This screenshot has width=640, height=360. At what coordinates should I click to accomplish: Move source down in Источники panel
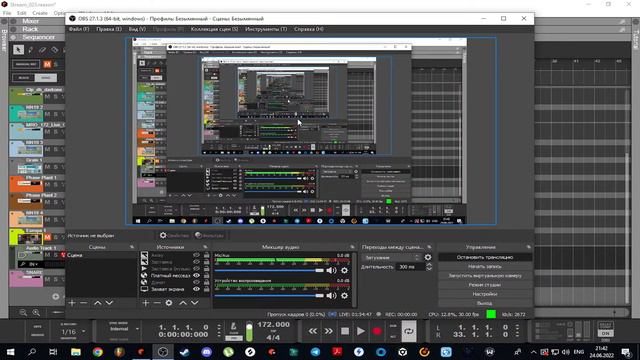(195, 303)
